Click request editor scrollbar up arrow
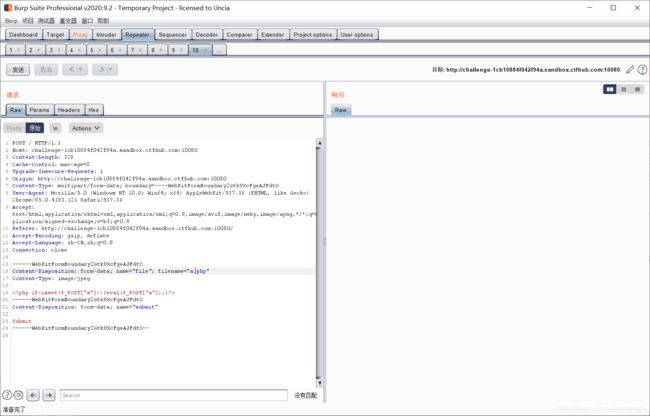 point(319,143)
